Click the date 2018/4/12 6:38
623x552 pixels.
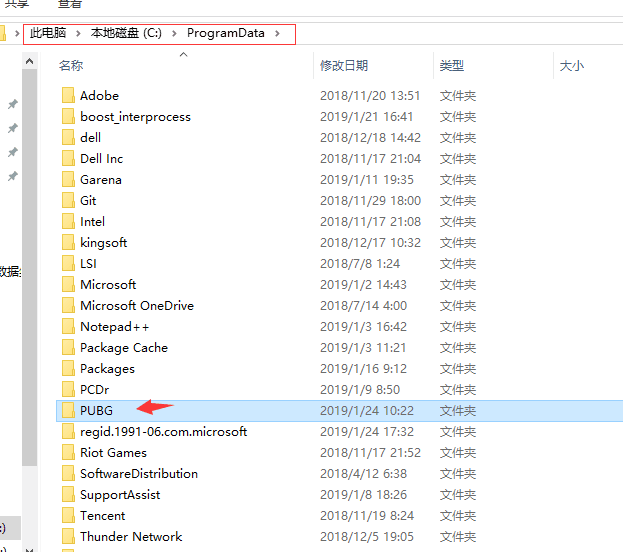click(x=364, y=474)
